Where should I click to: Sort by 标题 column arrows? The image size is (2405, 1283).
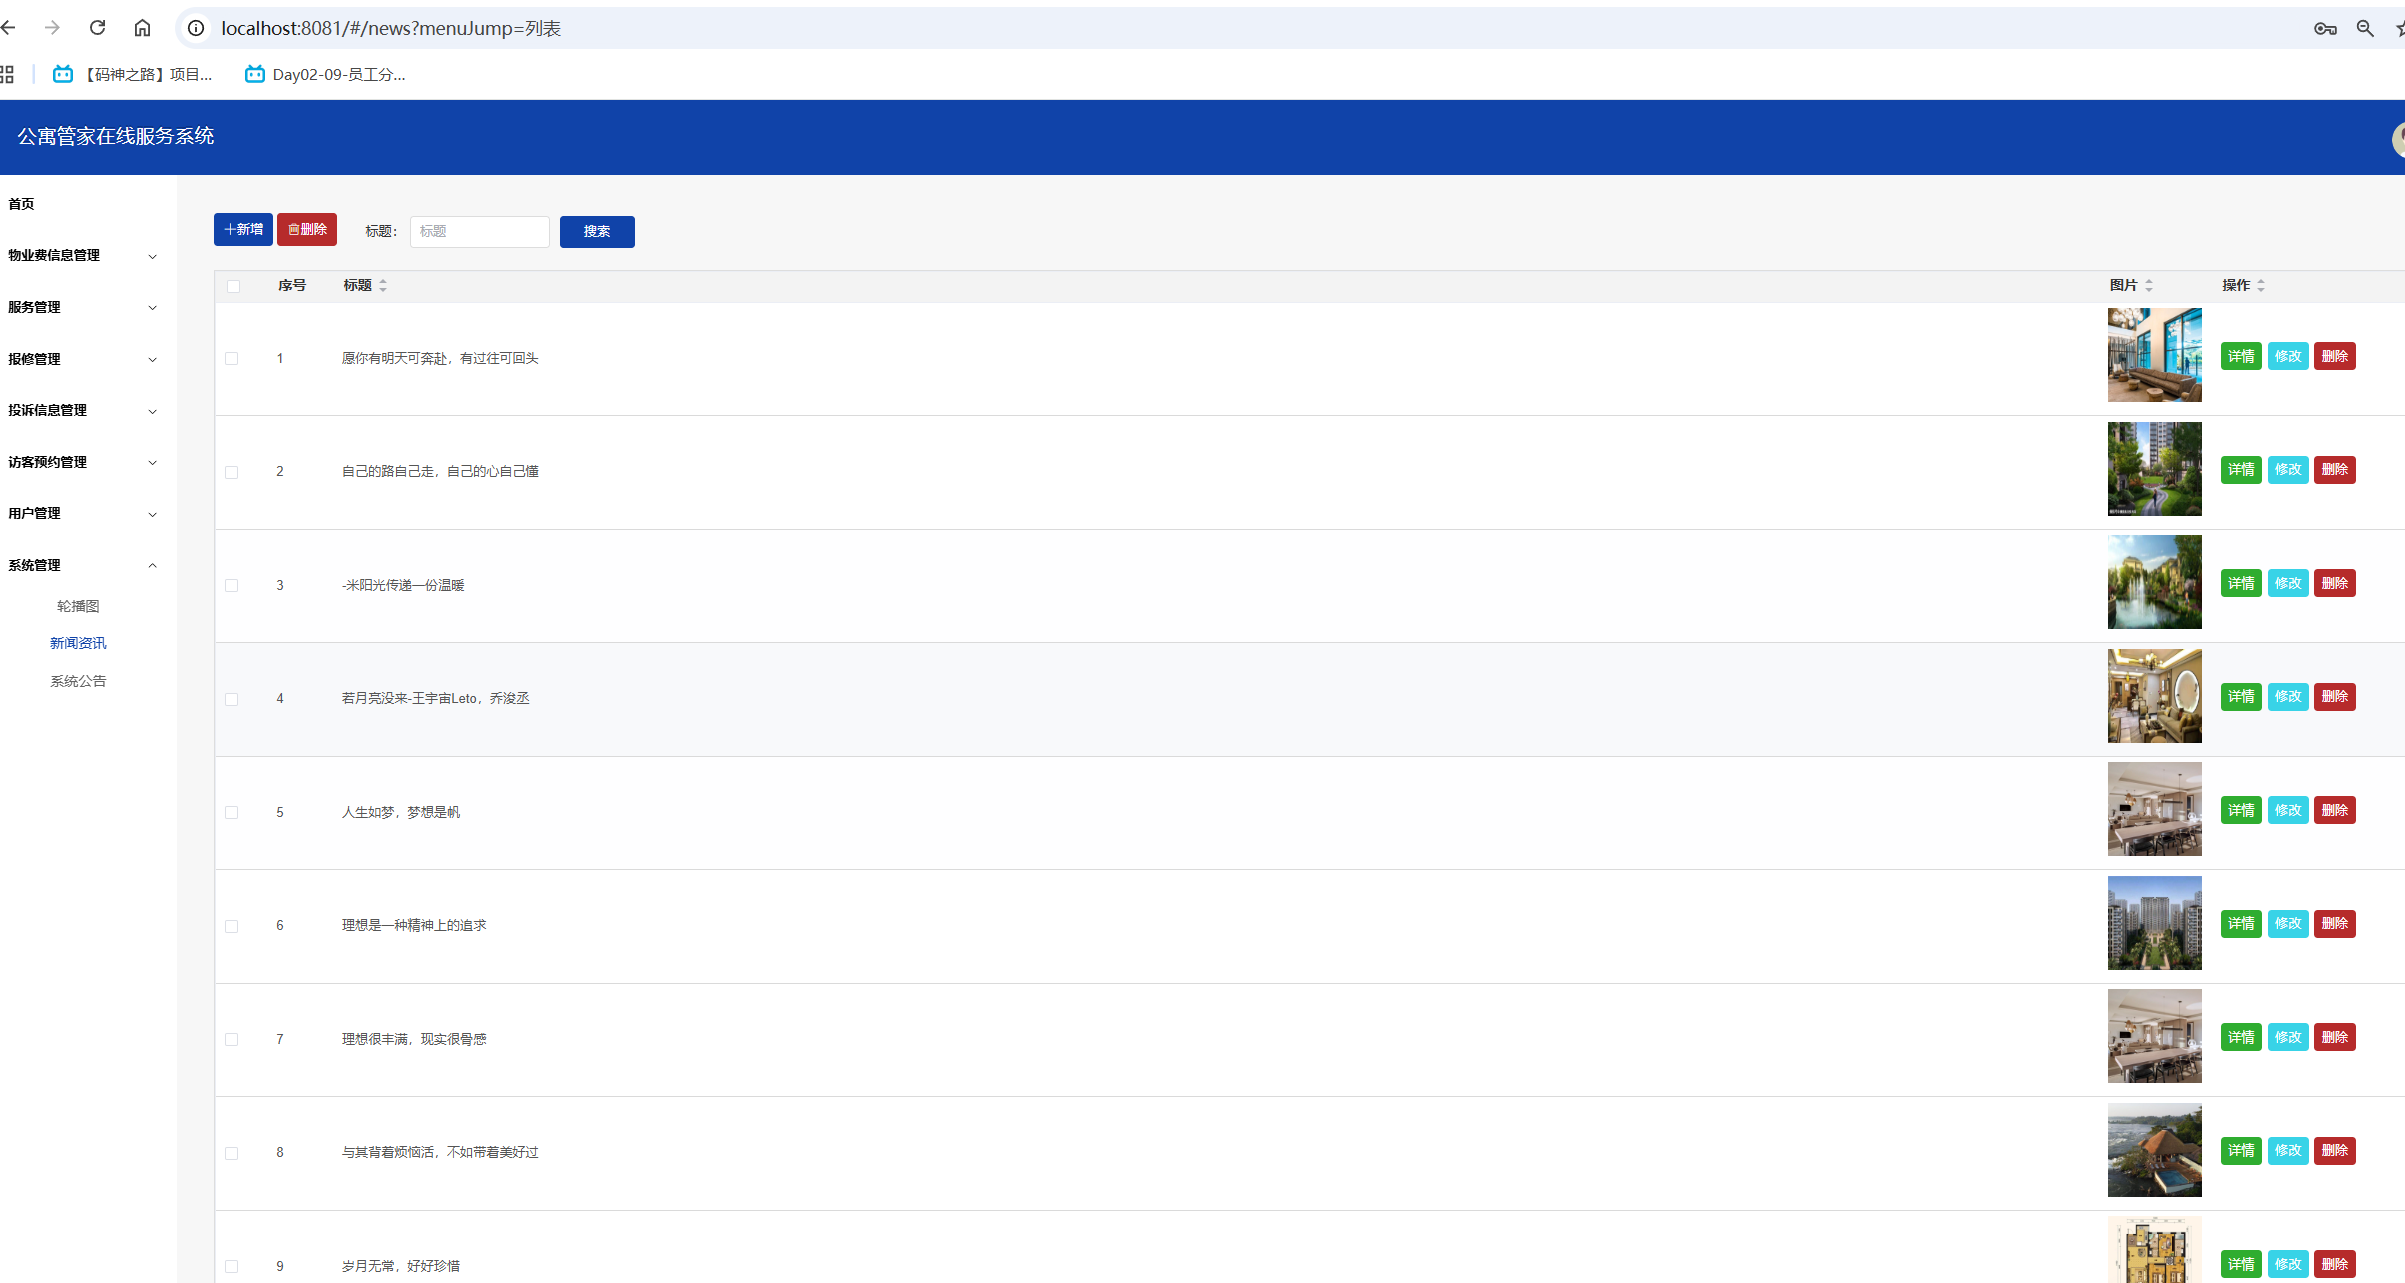[383, 286]
